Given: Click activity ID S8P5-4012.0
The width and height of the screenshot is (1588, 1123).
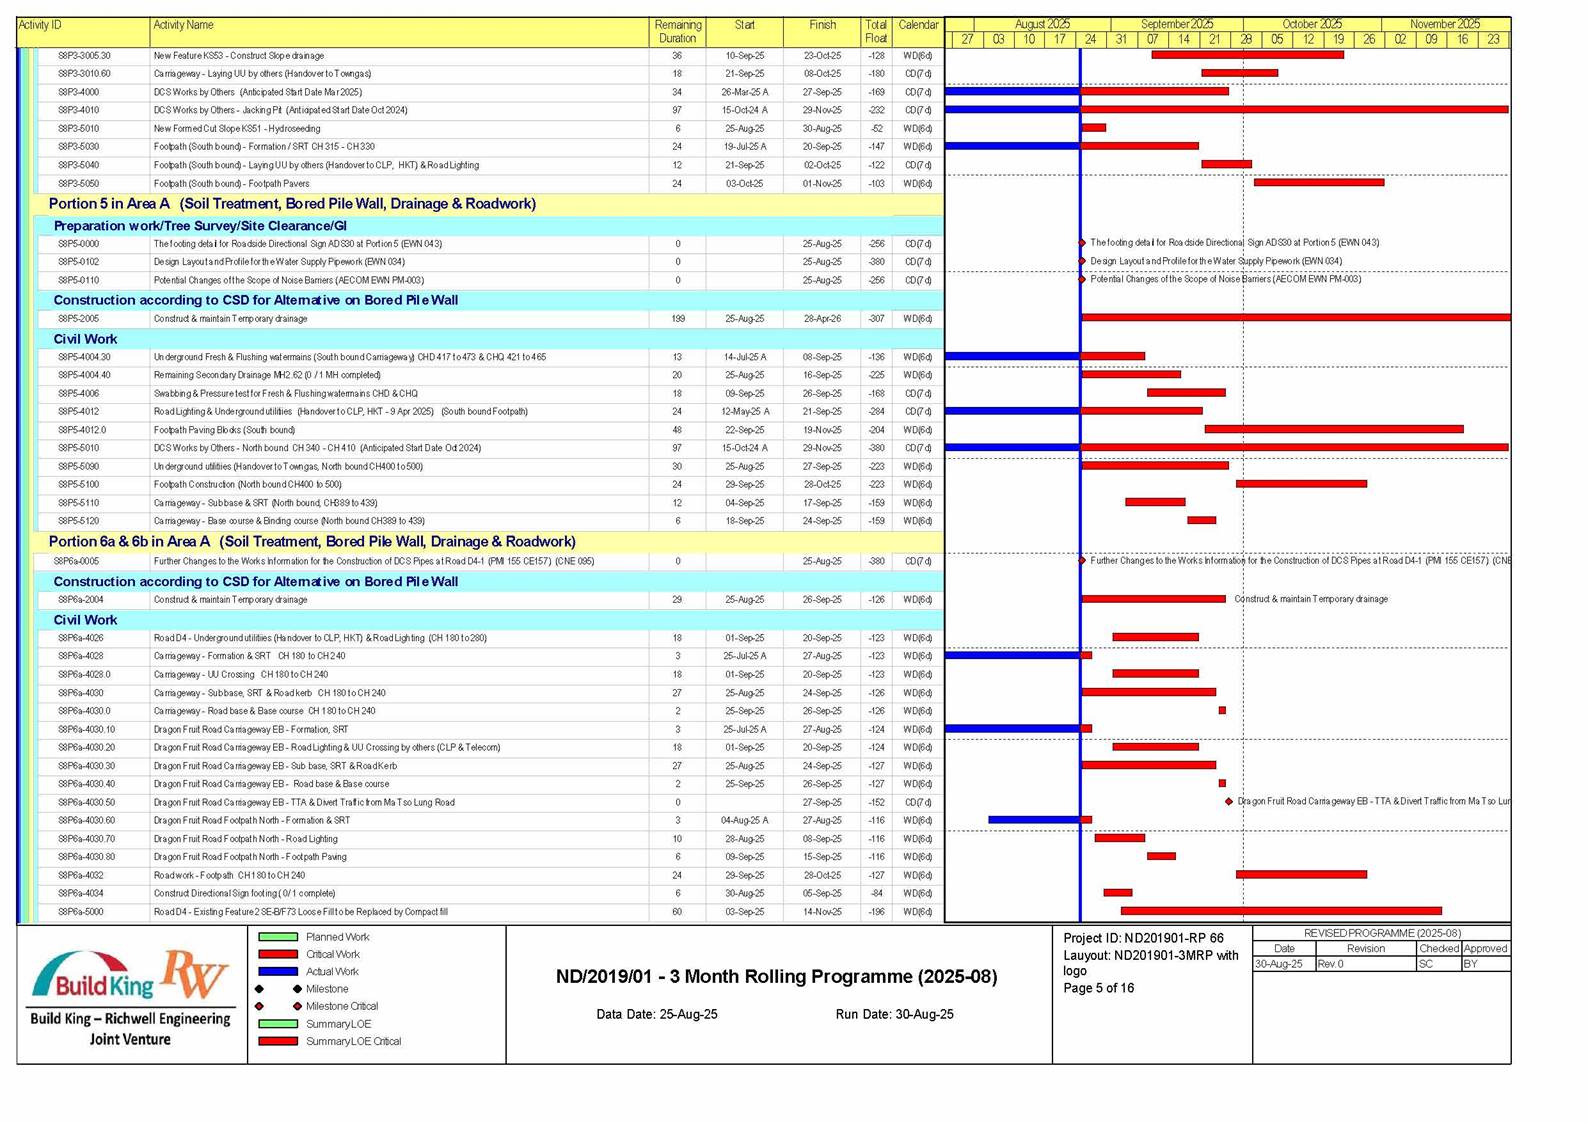Looking at the screenshot, I should 82,430.
